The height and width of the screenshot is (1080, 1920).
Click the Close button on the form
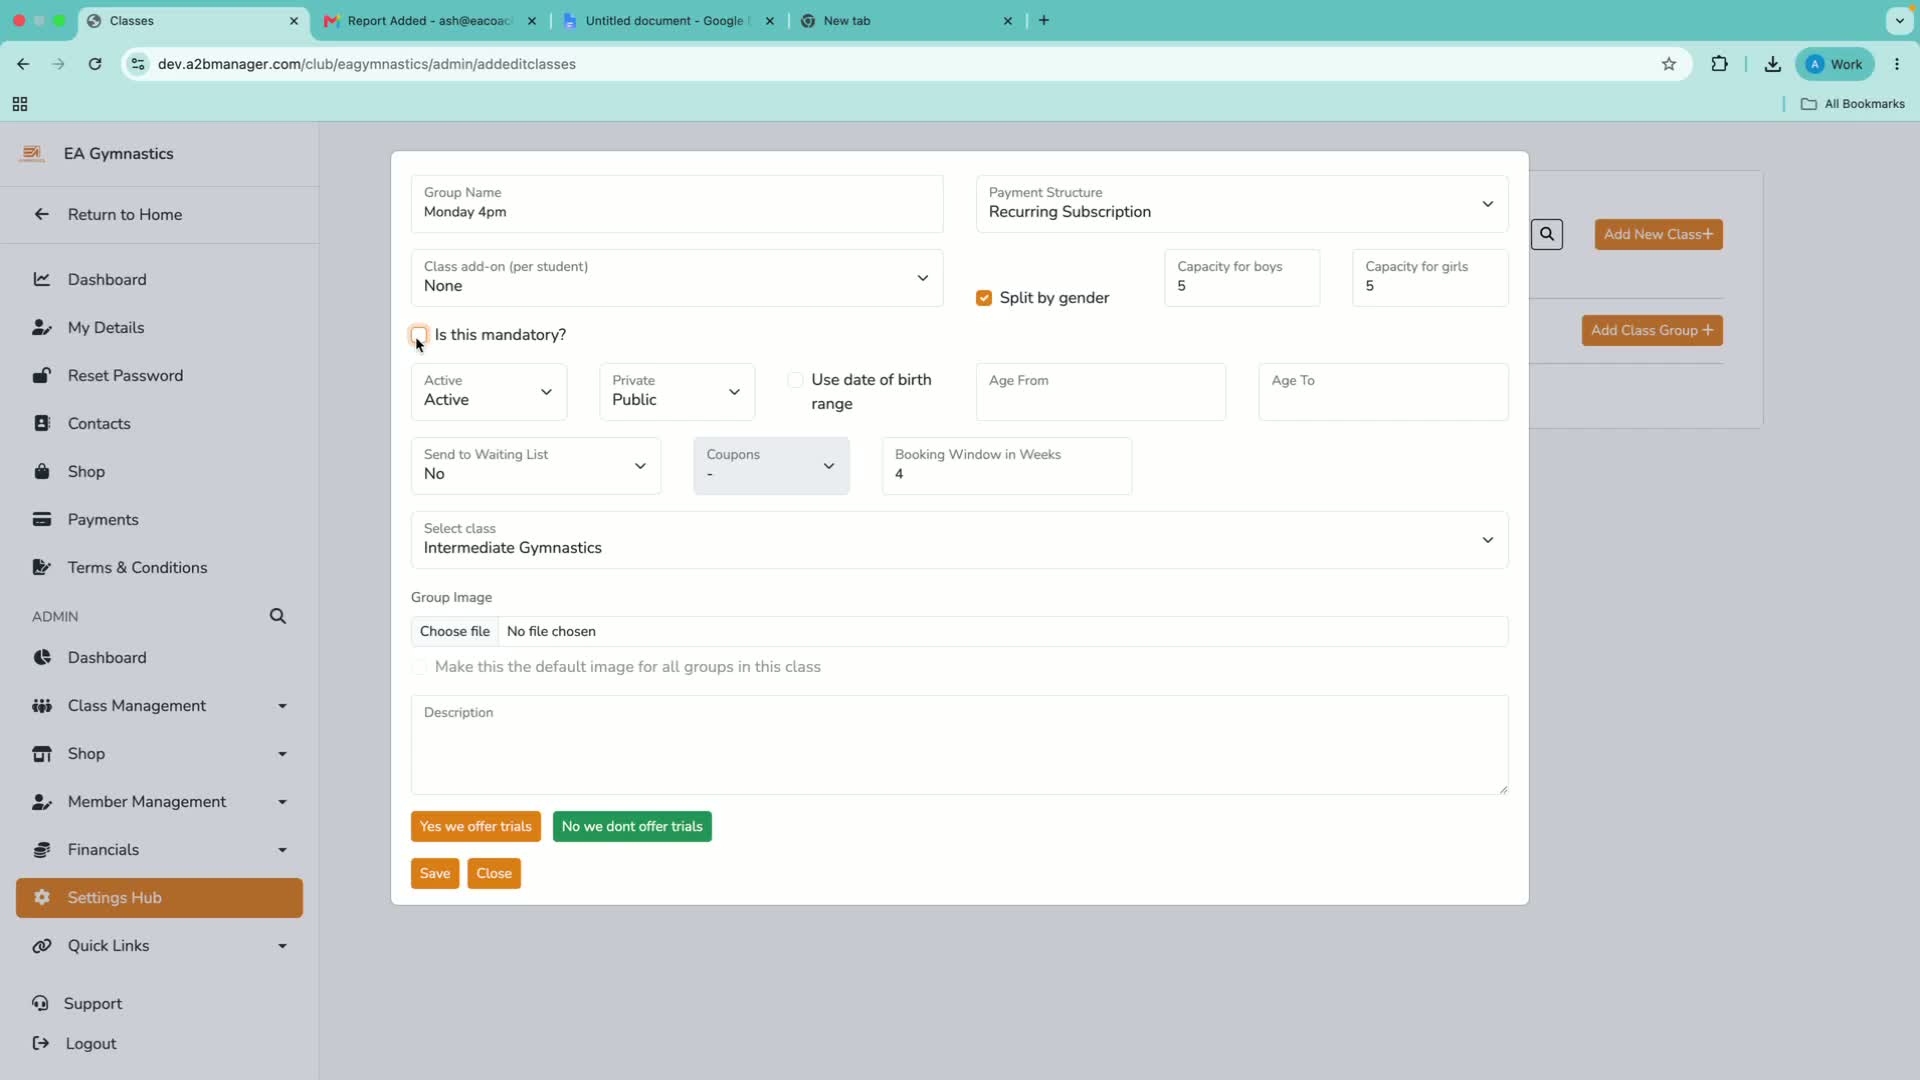[x=494, y=873]
